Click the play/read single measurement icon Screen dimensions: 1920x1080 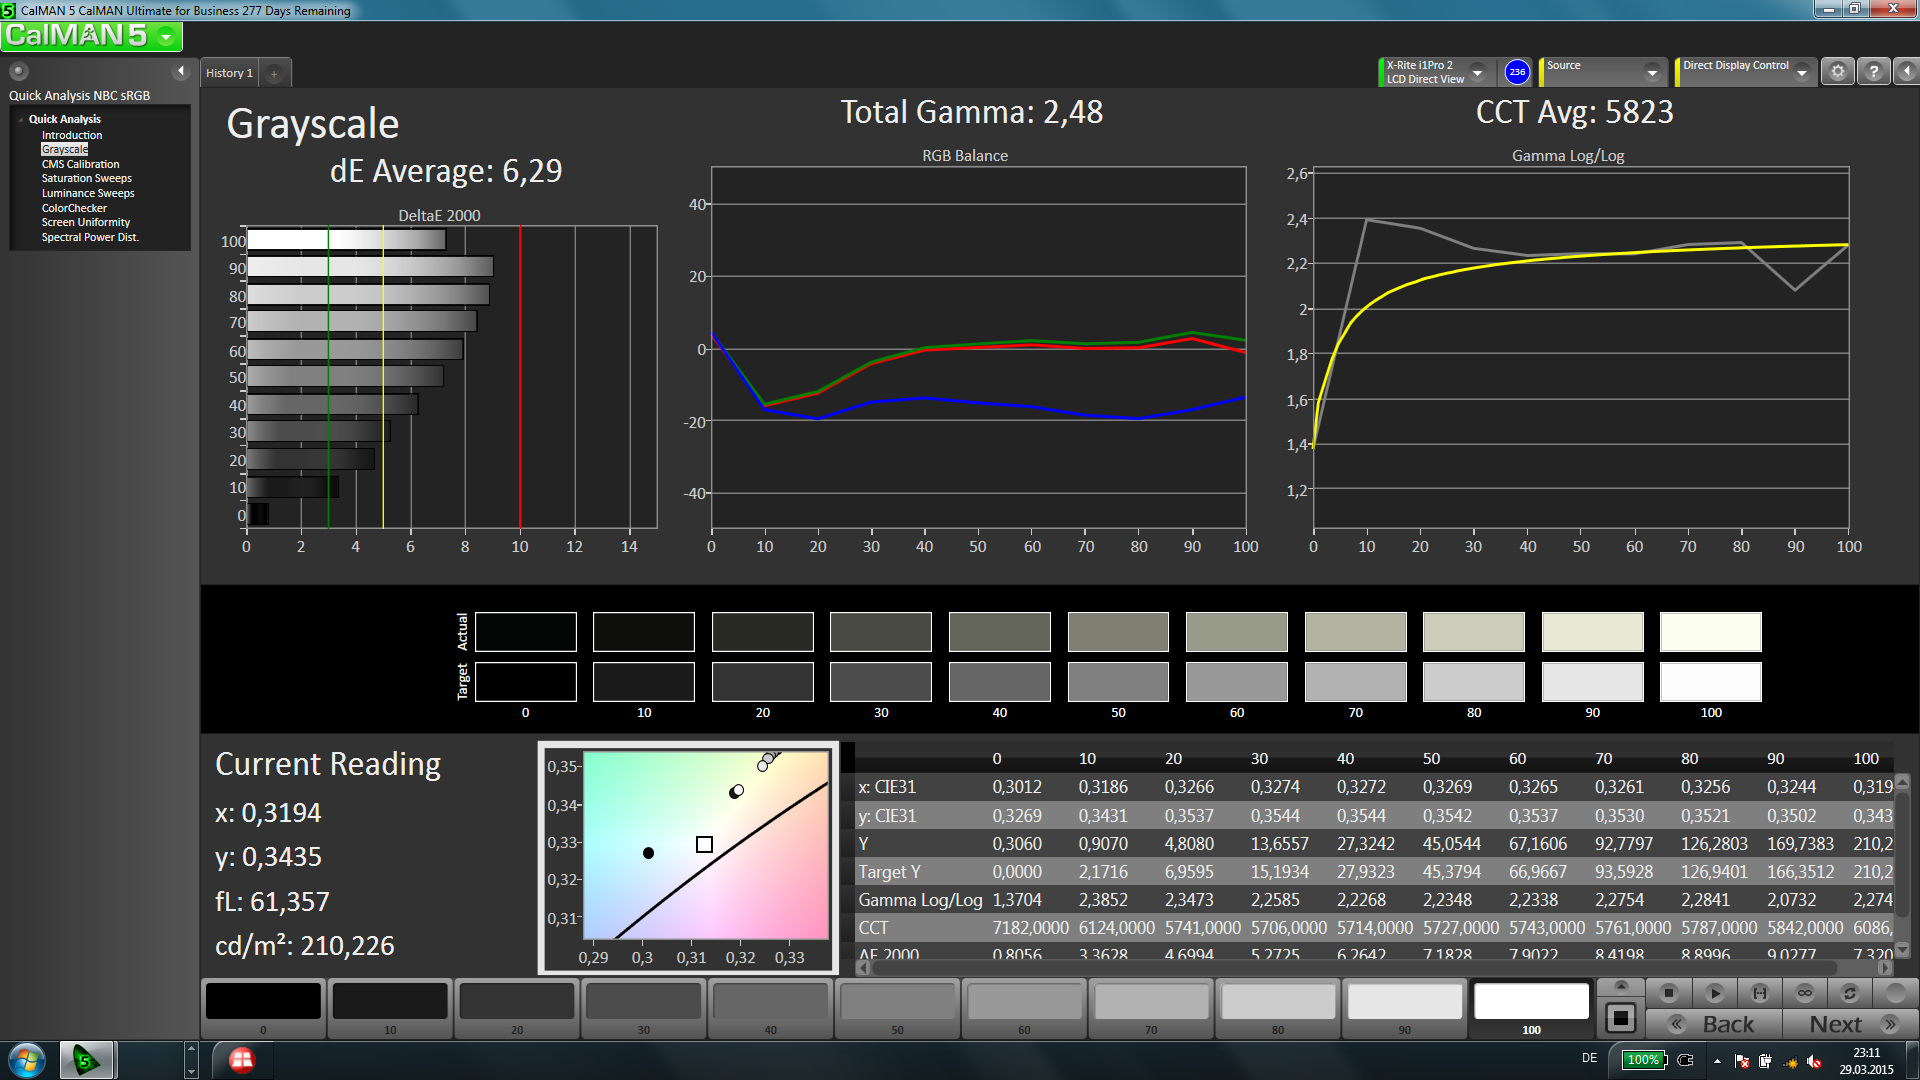(x=1714, y=993)
